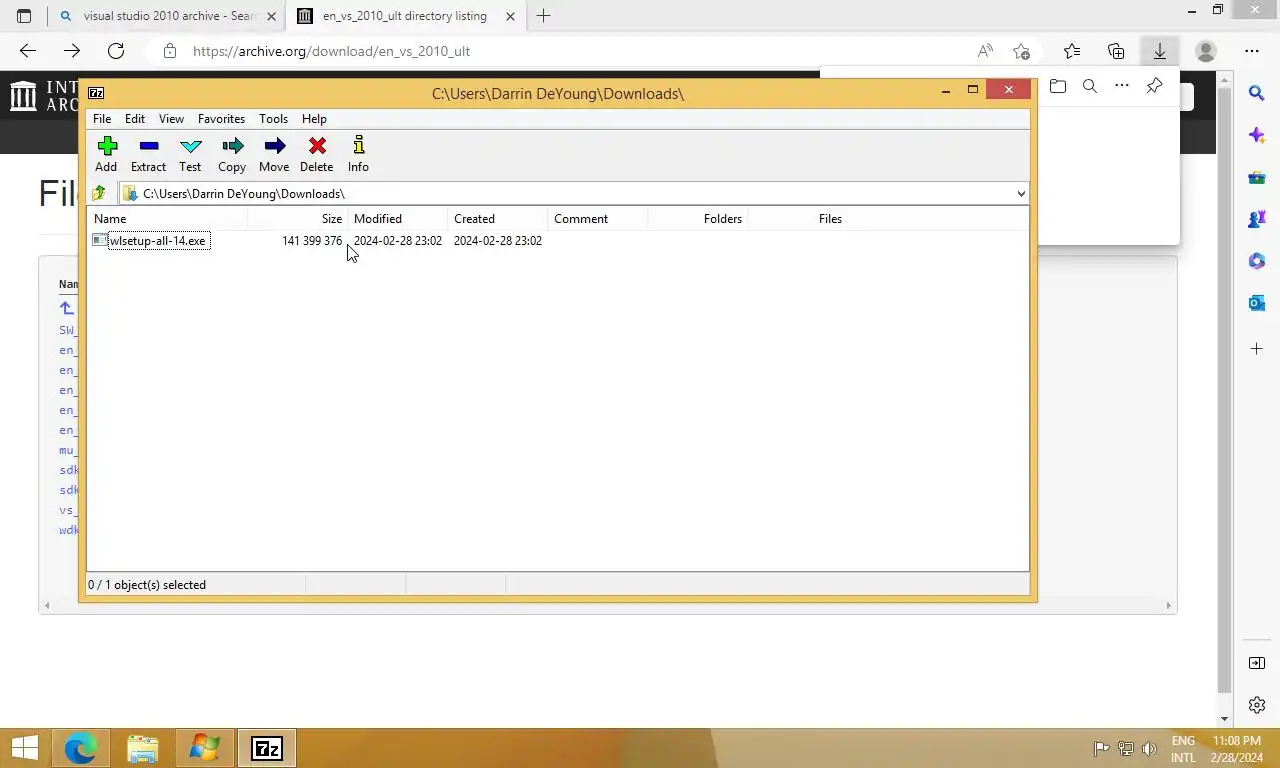The image size is (1280, 768).
Task: Open a new browser tab
Action: (543, 16)
